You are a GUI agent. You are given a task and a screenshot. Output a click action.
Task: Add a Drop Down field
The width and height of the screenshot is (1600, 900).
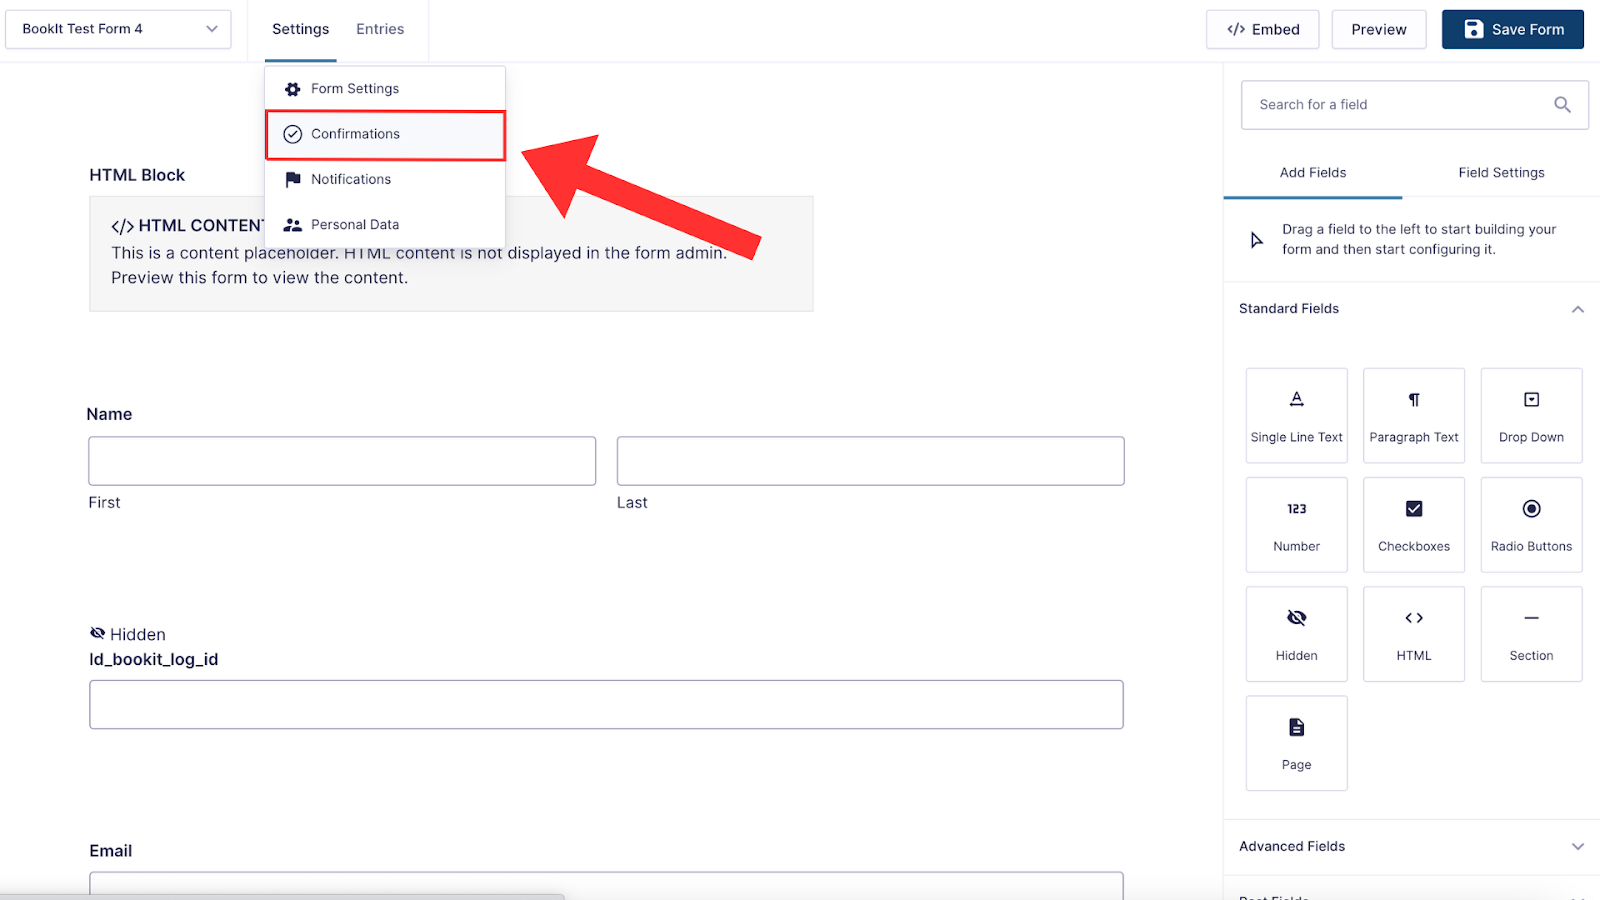coord(1531,416)
